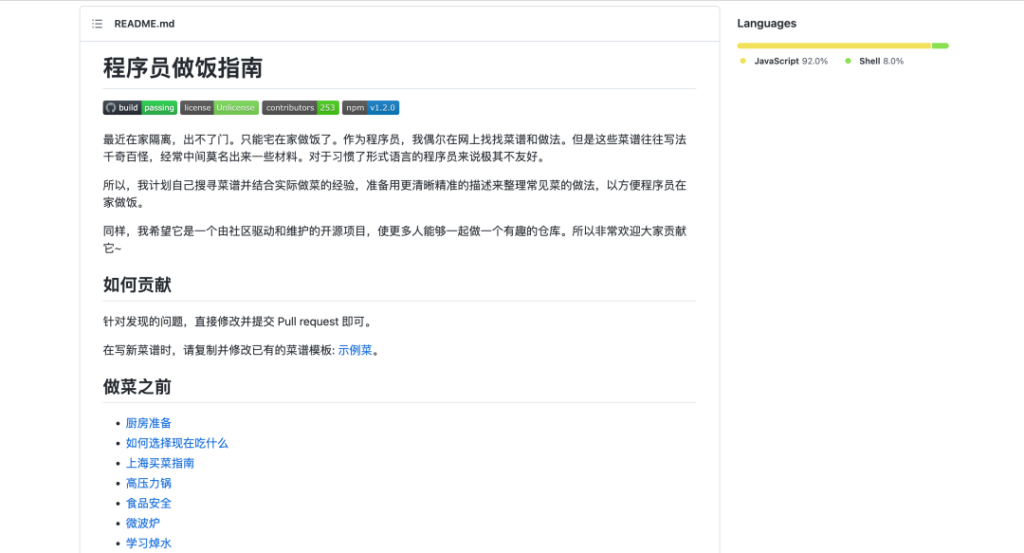Image resolution: width=1024 pixels, height=553 pixels.
Task: Visit the 学习焯水 link
Action: (148, 543)
